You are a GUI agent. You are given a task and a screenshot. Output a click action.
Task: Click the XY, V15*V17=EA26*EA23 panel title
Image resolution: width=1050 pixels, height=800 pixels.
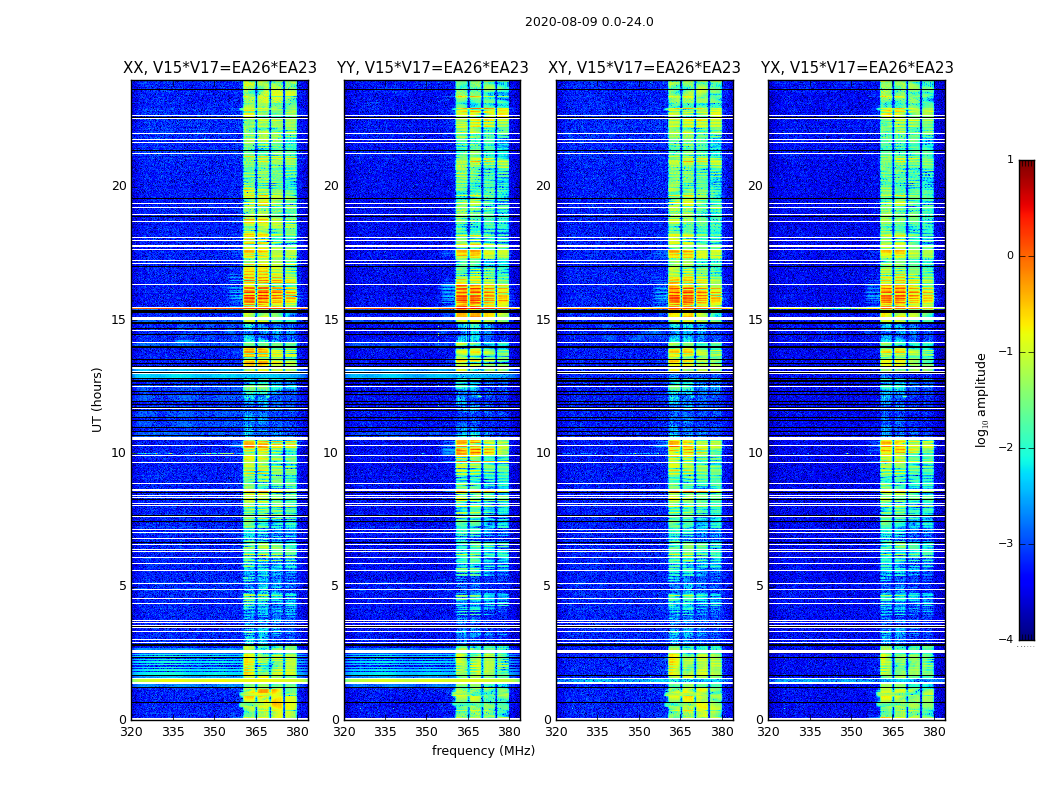[x=644, y=68]
